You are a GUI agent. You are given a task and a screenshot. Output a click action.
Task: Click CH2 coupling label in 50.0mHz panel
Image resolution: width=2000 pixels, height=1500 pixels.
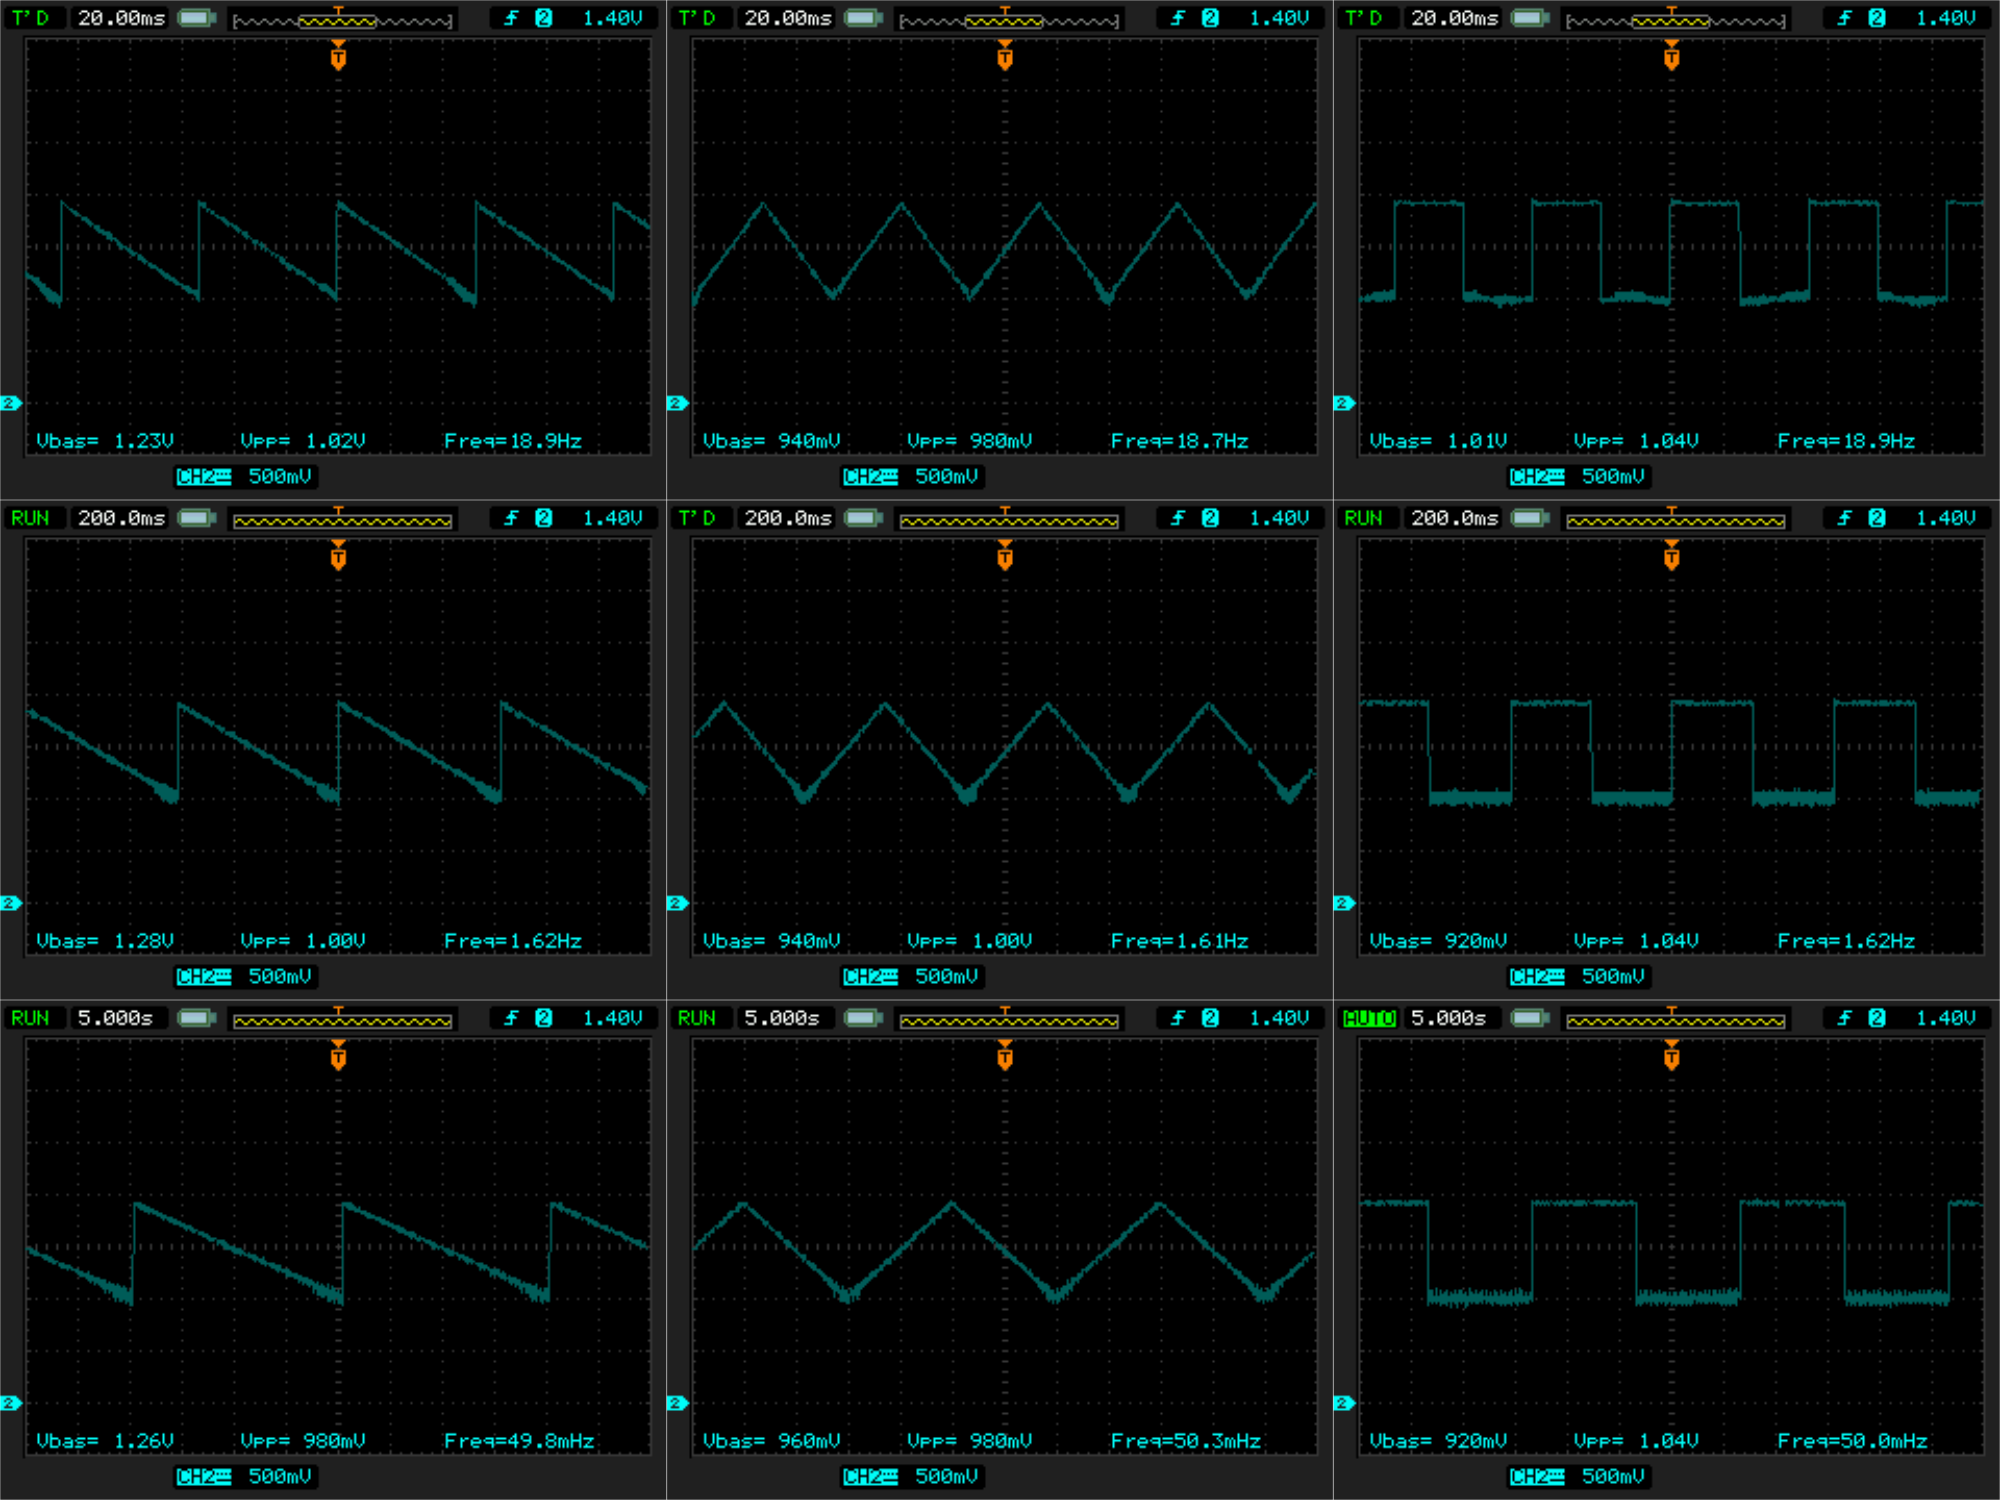(x=1537, y=1477)
